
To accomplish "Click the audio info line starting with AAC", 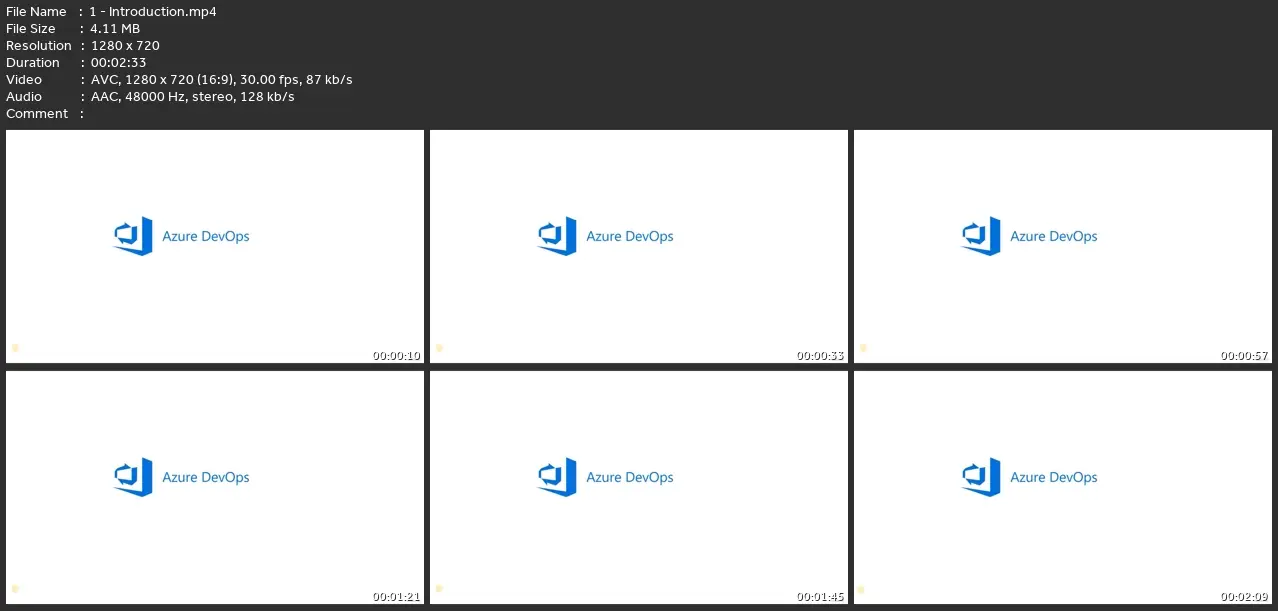I will pos(192,97).
